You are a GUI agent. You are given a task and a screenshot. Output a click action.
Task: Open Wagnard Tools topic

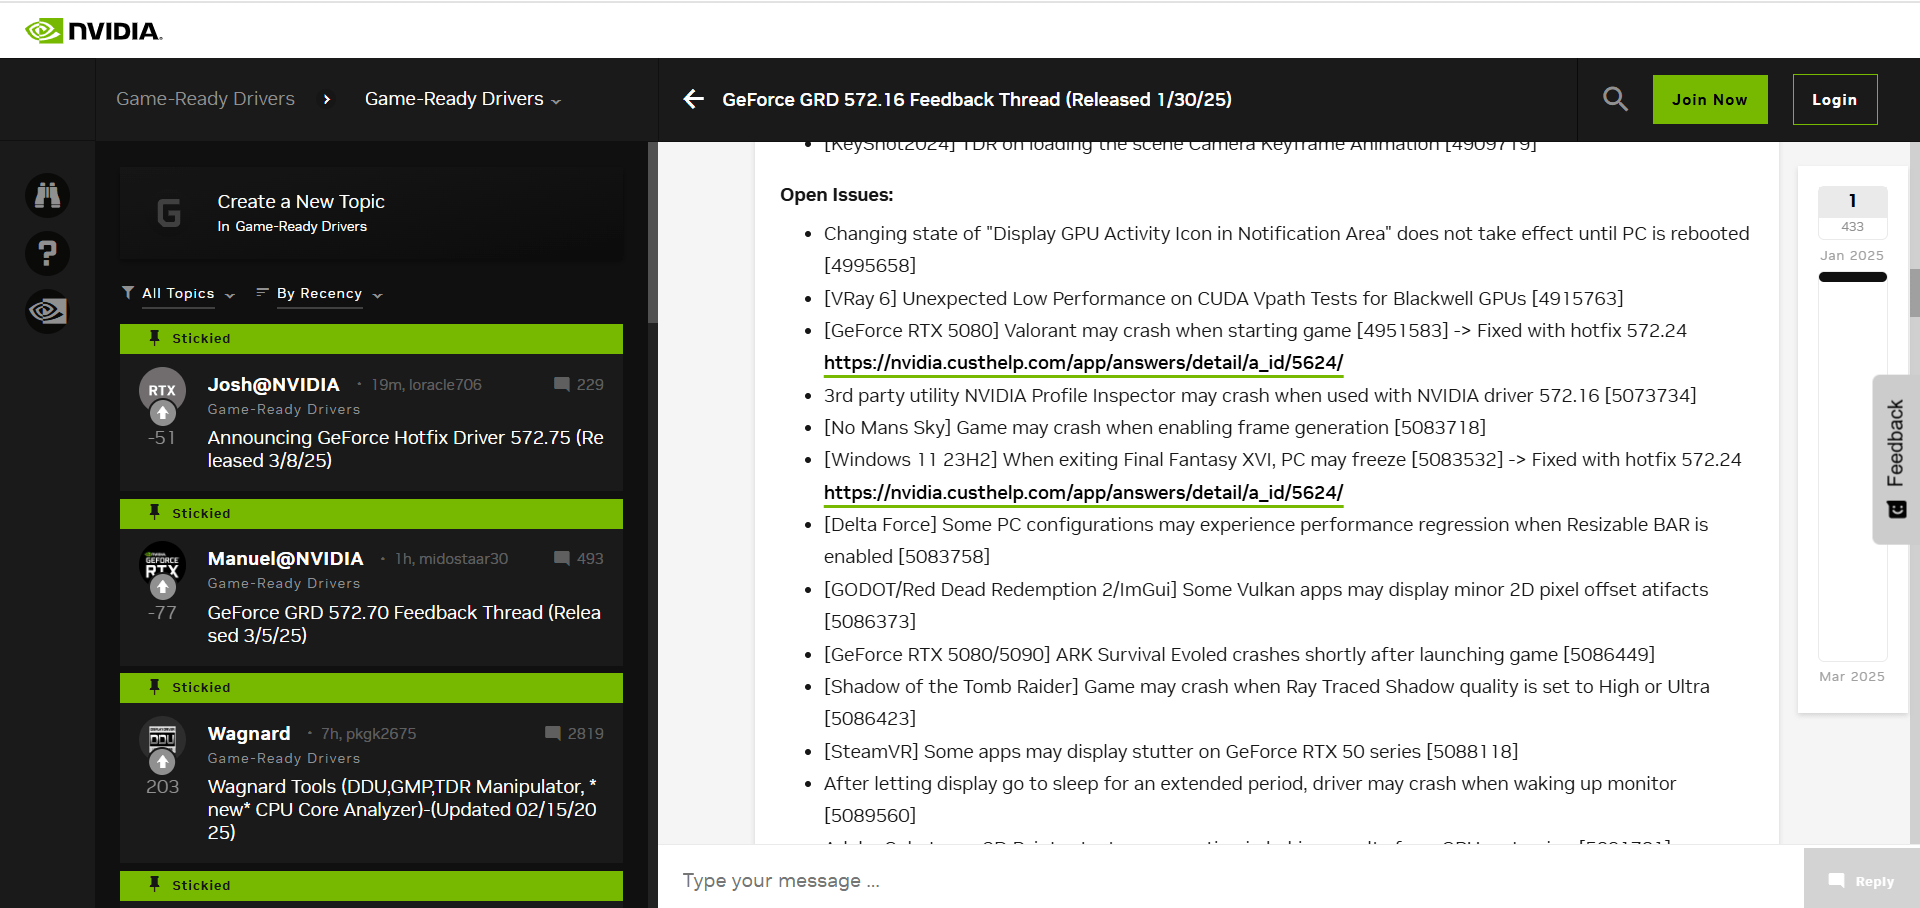point(402,809)
